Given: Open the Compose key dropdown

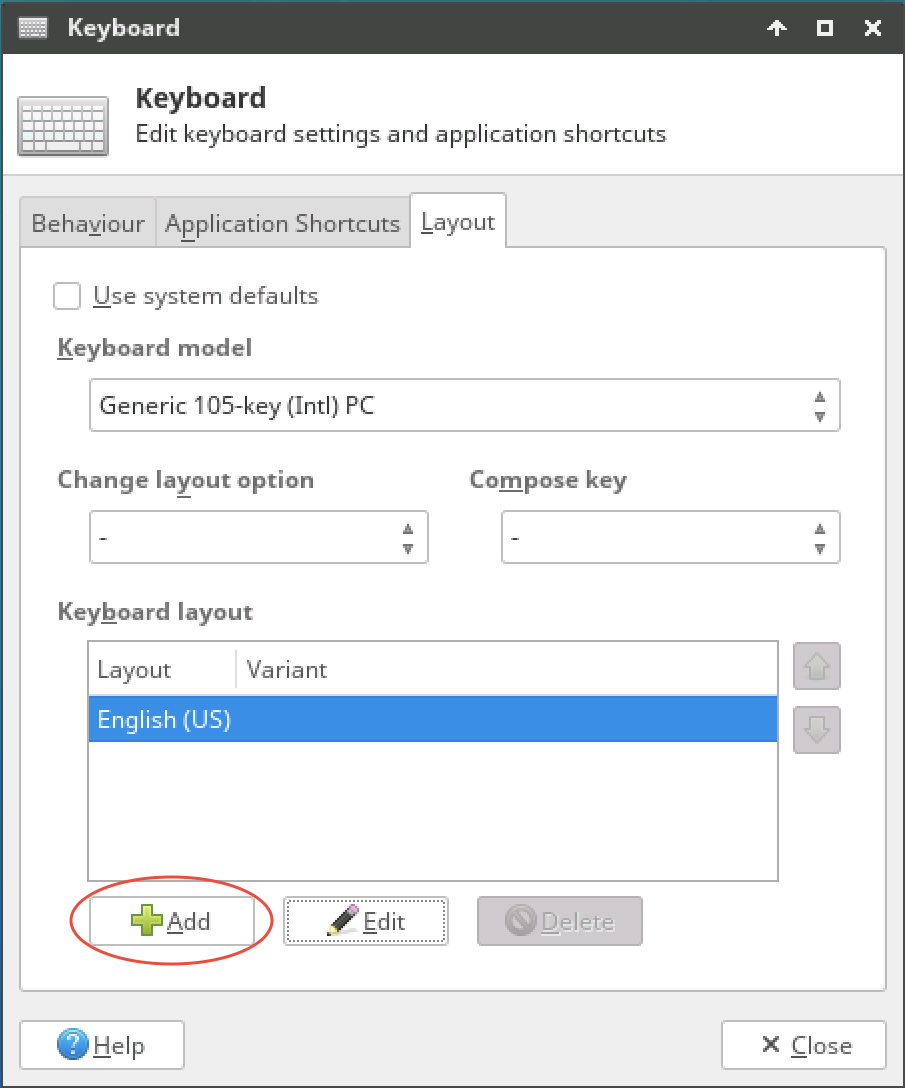Looking at the screenshot, I should click(x=670, y=538).
